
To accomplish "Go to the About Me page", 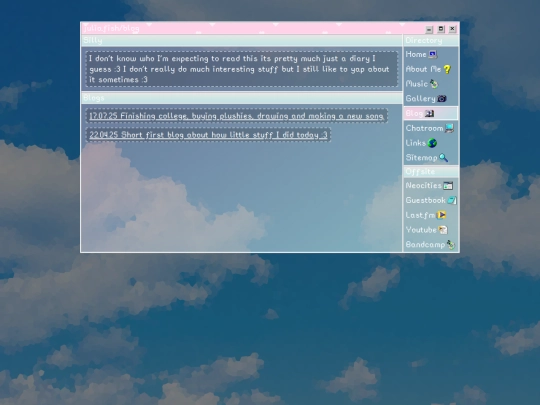I will tap(423, 69).
